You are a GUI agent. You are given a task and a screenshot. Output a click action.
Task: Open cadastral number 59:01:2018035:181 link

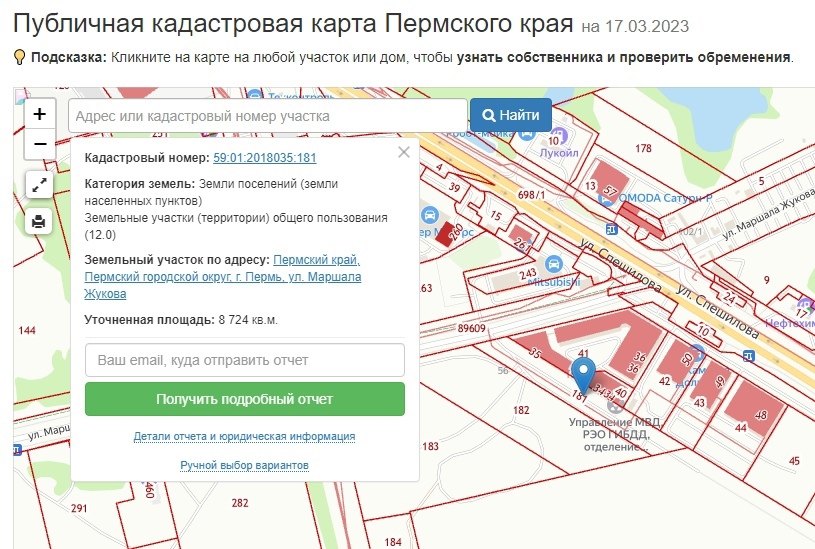265,158
